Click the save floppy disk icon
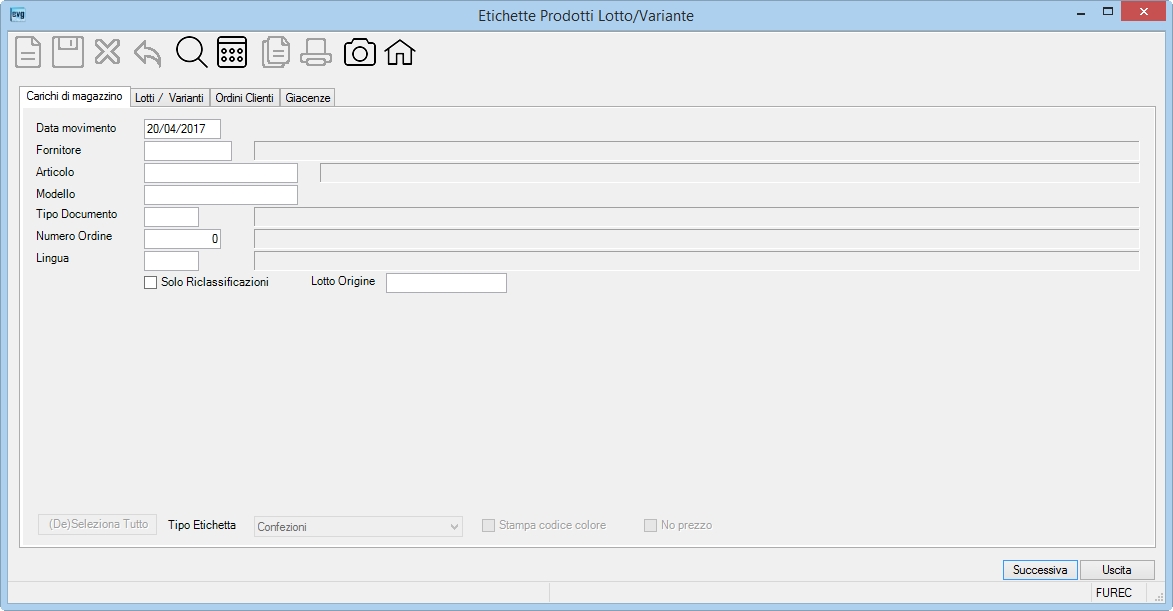 [67, 52]
